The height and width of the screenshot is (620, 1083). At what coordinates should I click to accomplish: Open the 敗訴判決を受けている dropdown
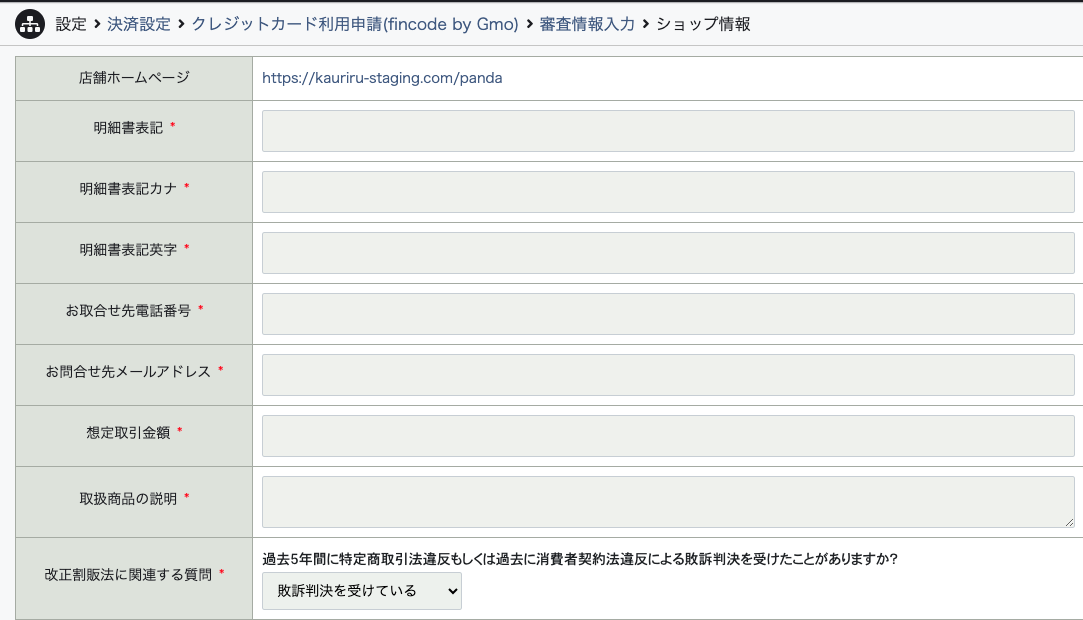pos(362,591)
